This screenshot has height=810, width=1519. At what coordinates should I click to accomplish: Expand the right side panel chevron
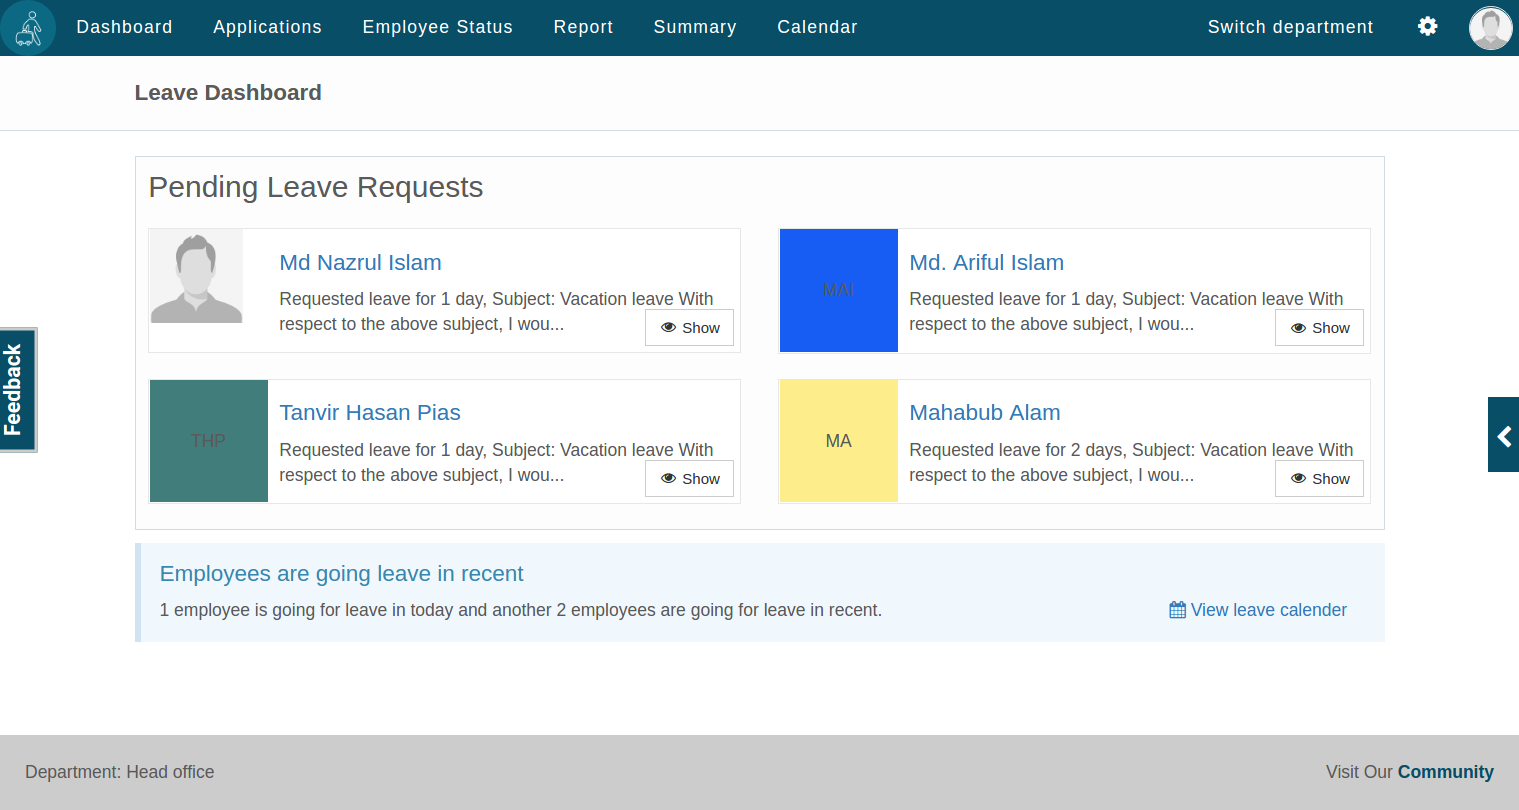point(1503,435)
